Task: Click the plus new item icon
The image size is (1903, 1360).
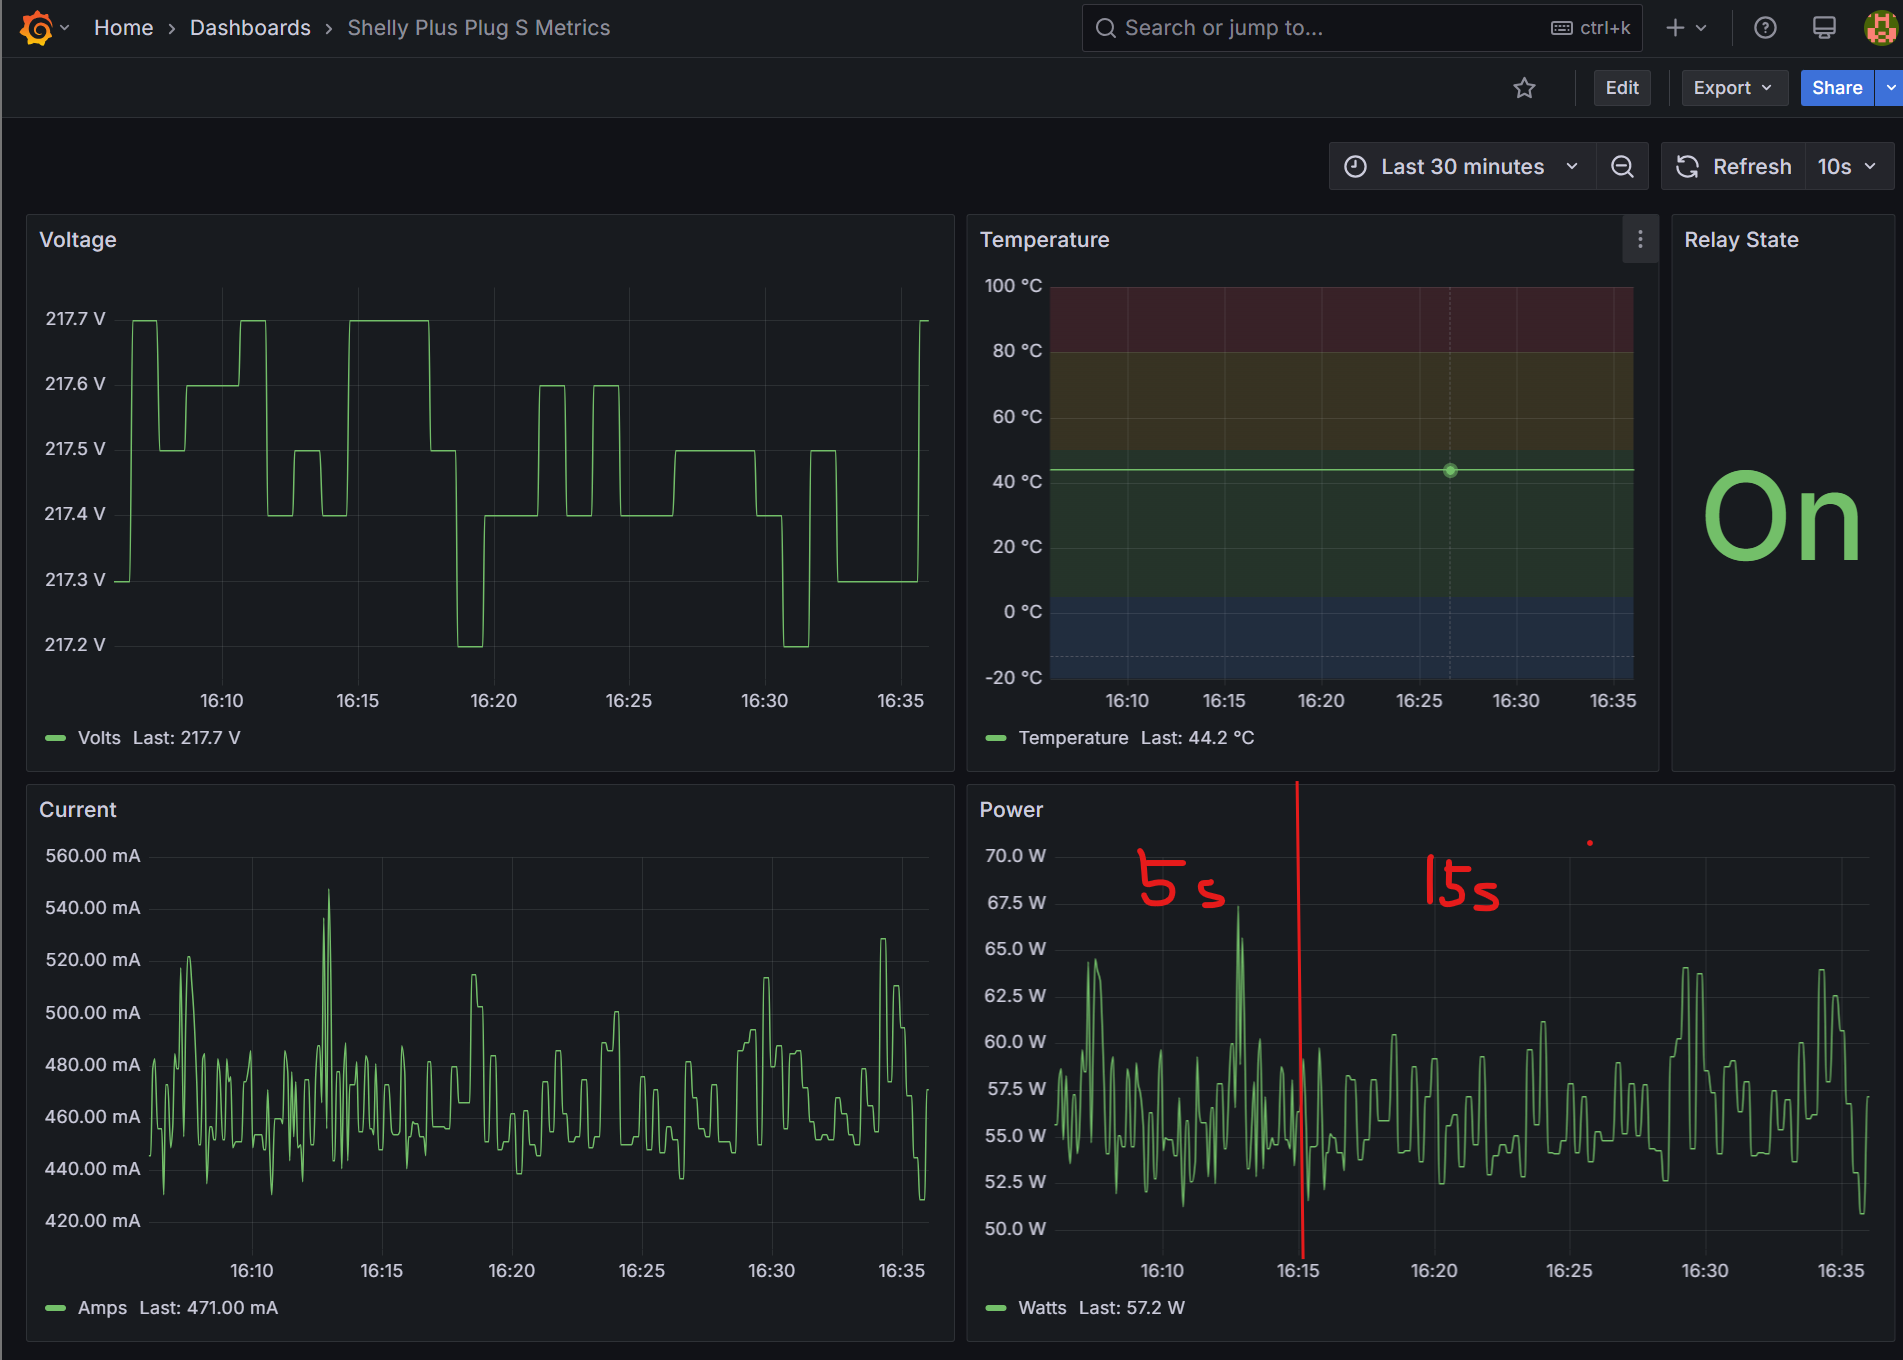Action: 1675,28
